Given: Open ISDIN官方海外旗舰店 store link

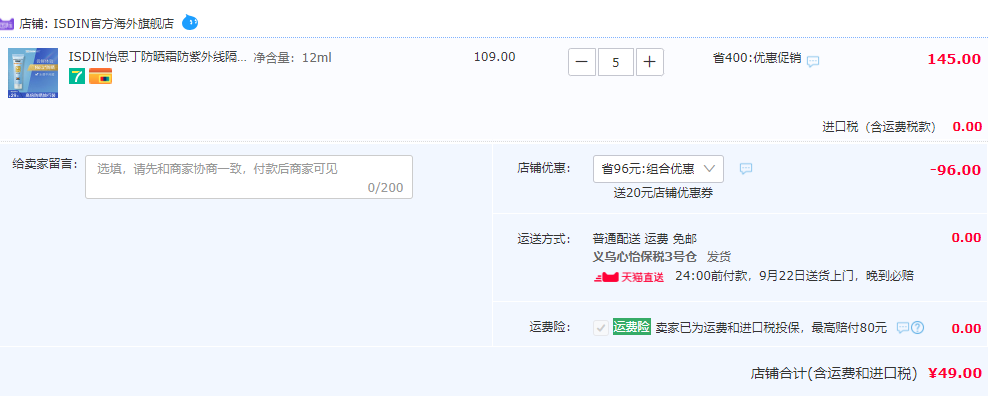Looking at the screenshot, I should (x=114, y=24).
